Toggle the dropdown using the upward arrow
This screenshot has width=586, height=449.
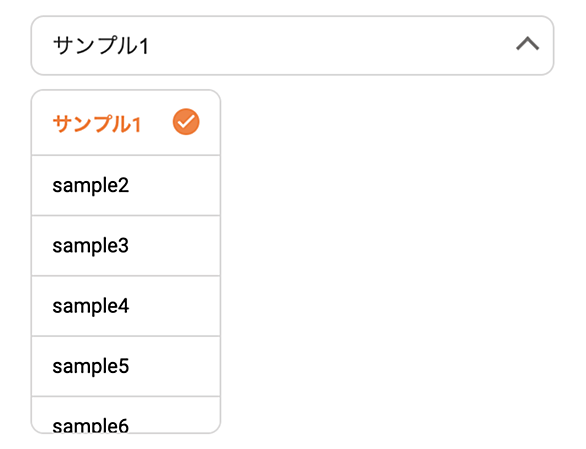click(527, 44)
